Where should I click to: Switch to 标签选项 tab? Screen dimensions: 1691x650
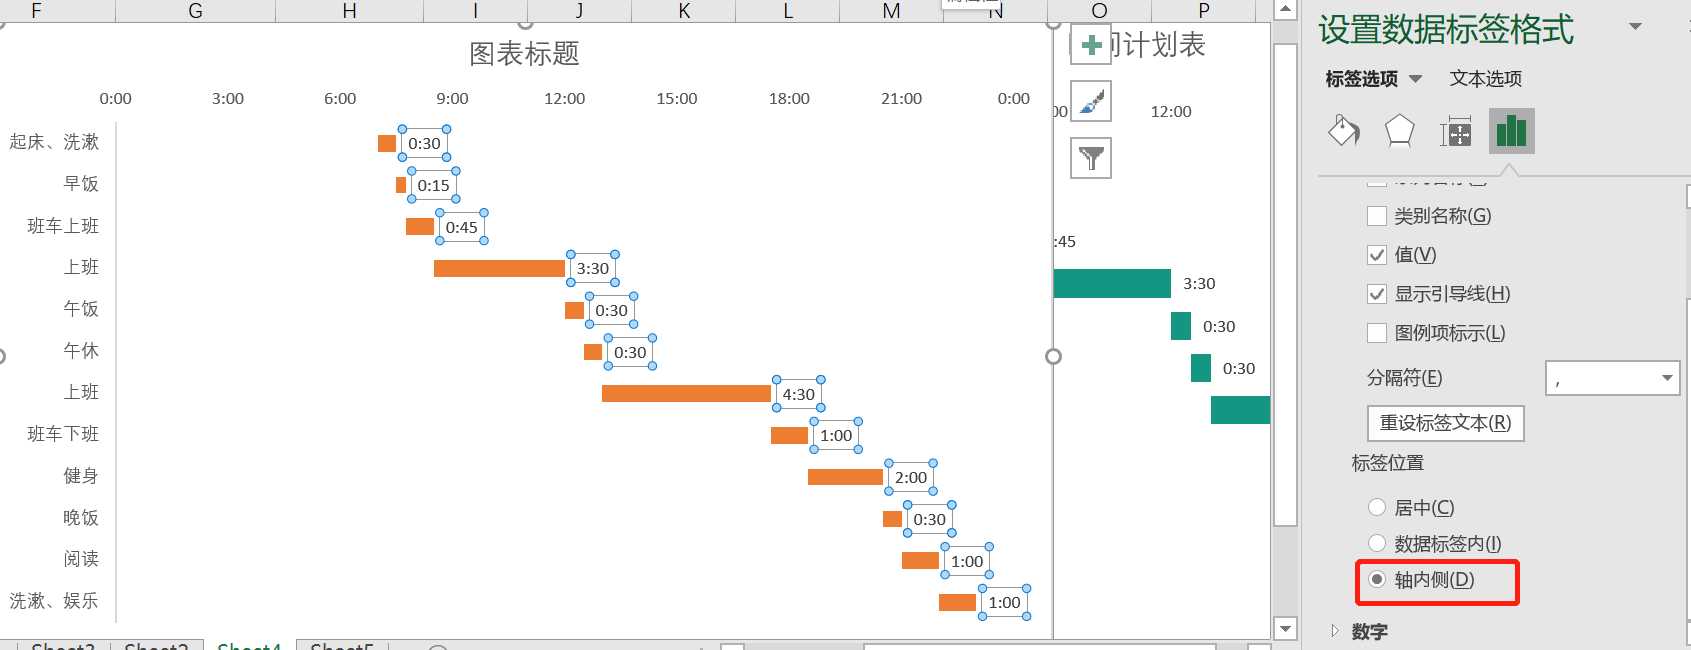coord(1361,79)
